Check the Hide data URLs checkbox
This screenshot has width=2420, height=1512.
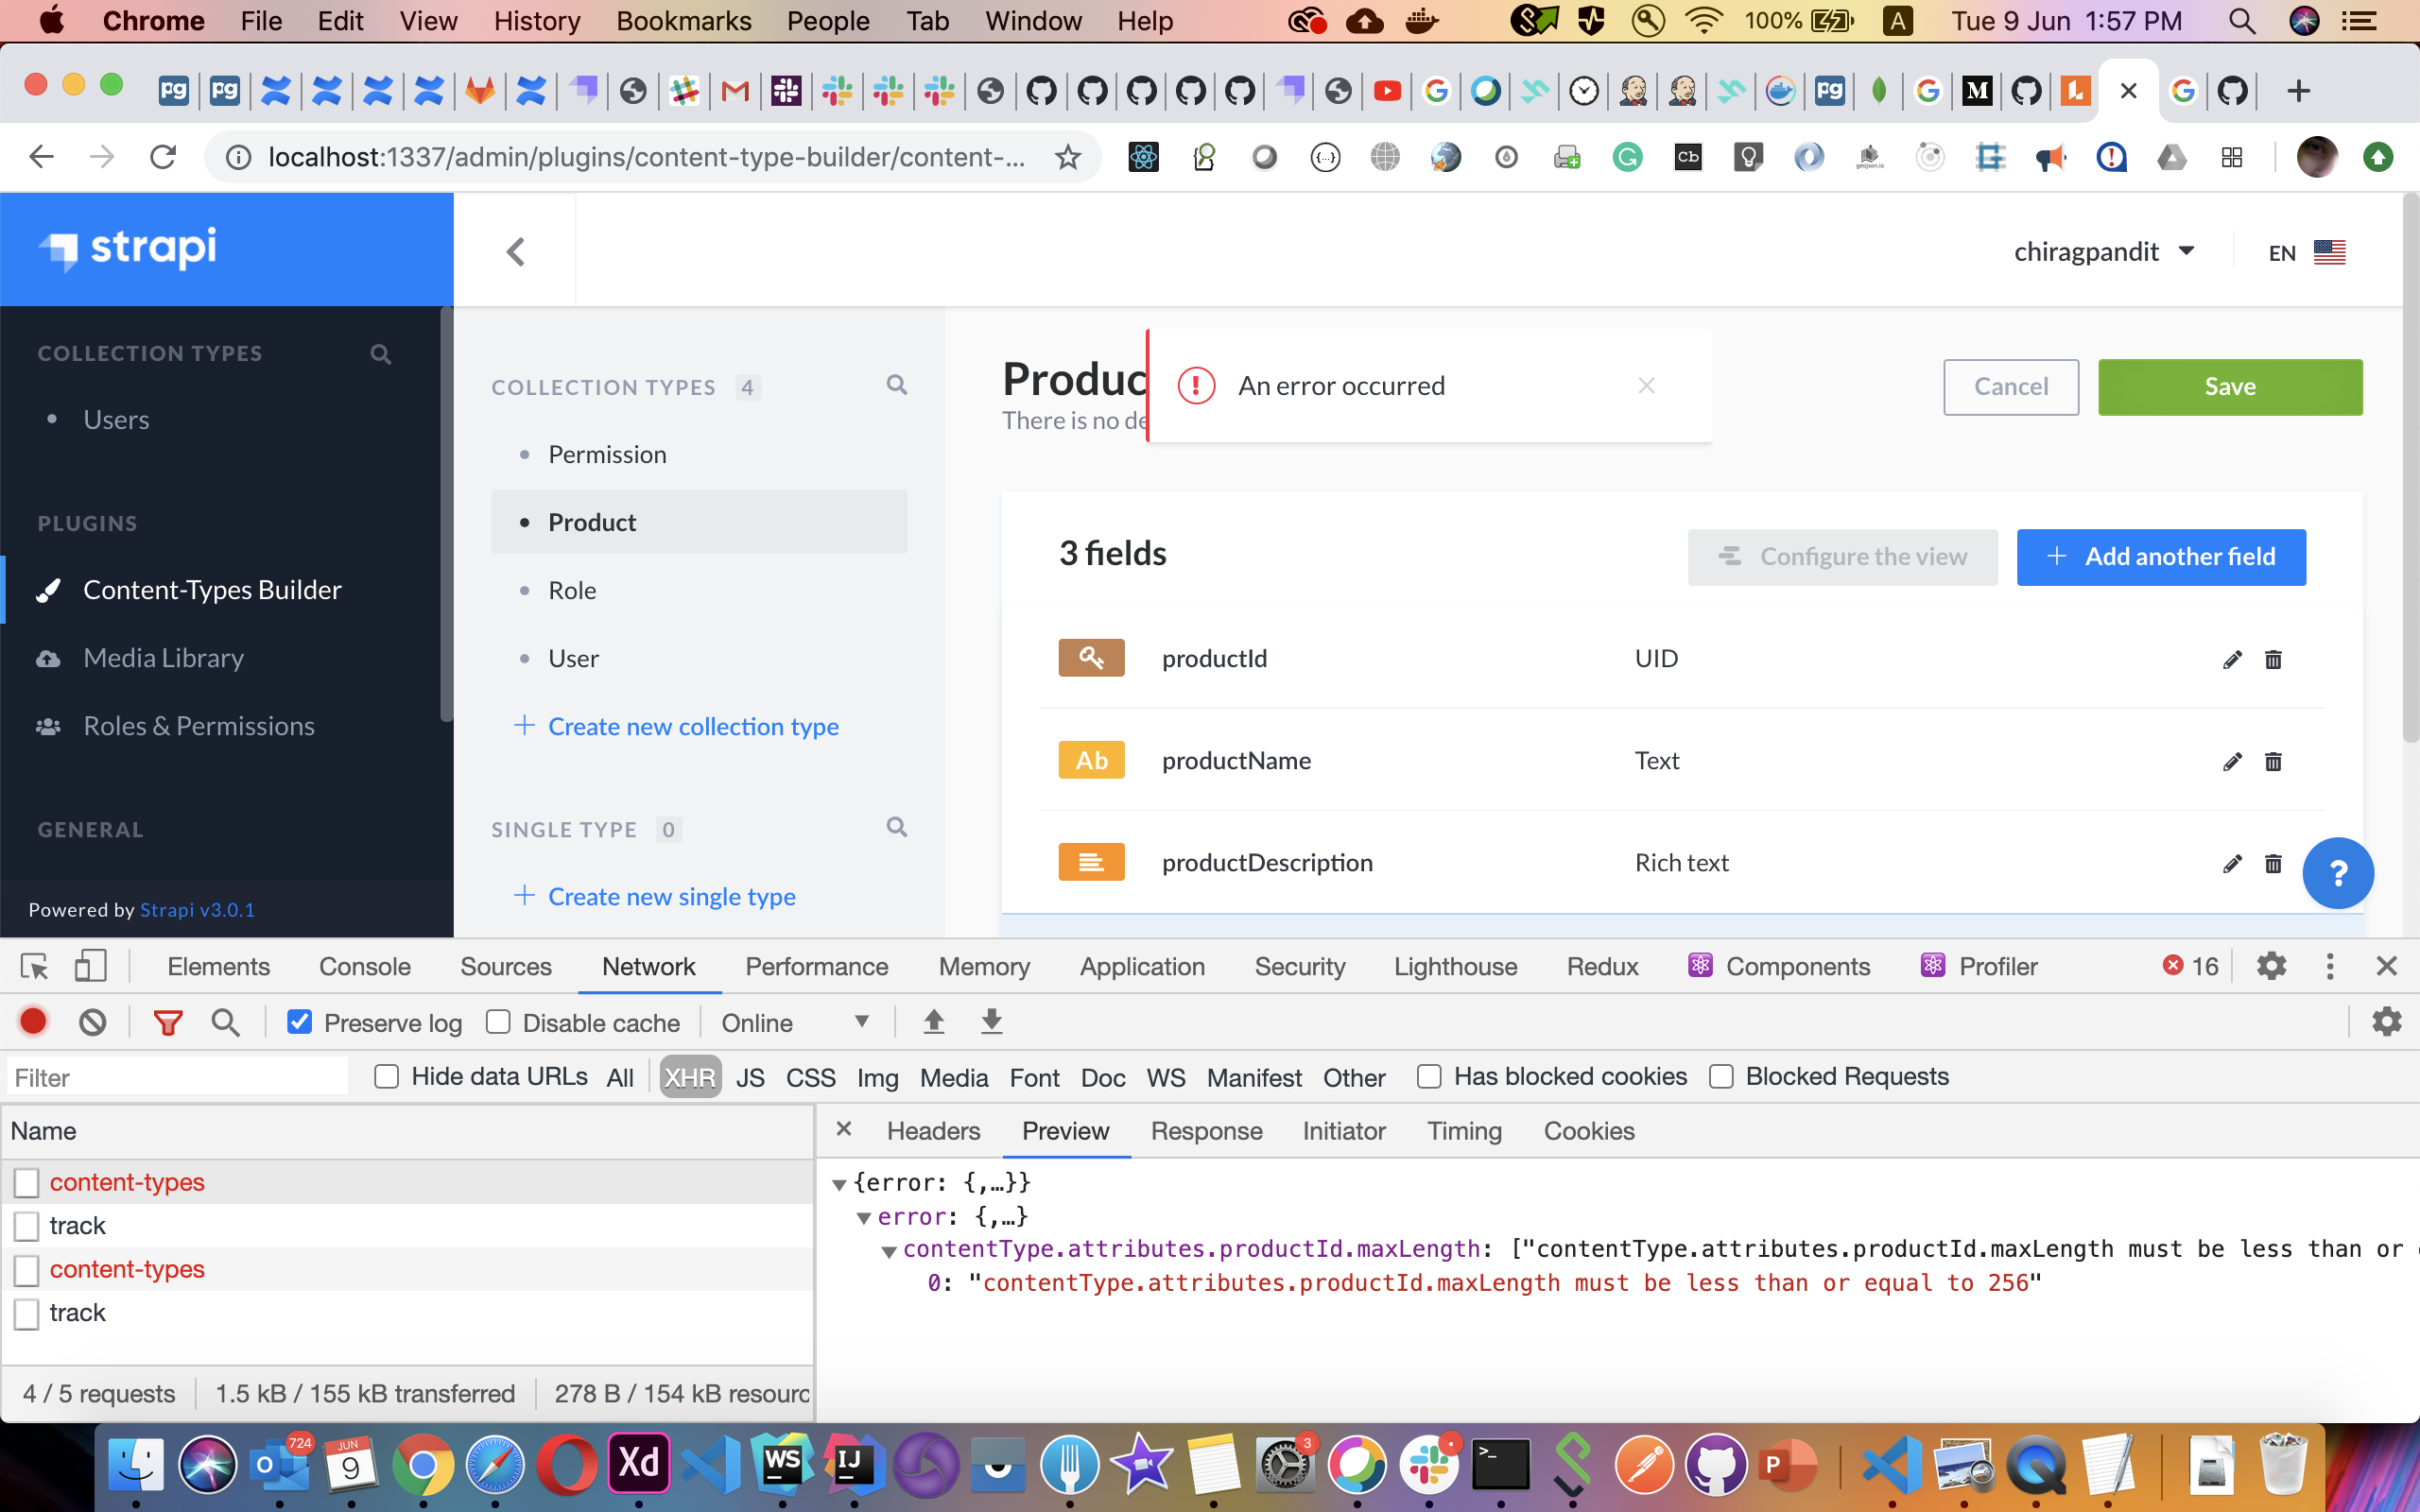386,1077
